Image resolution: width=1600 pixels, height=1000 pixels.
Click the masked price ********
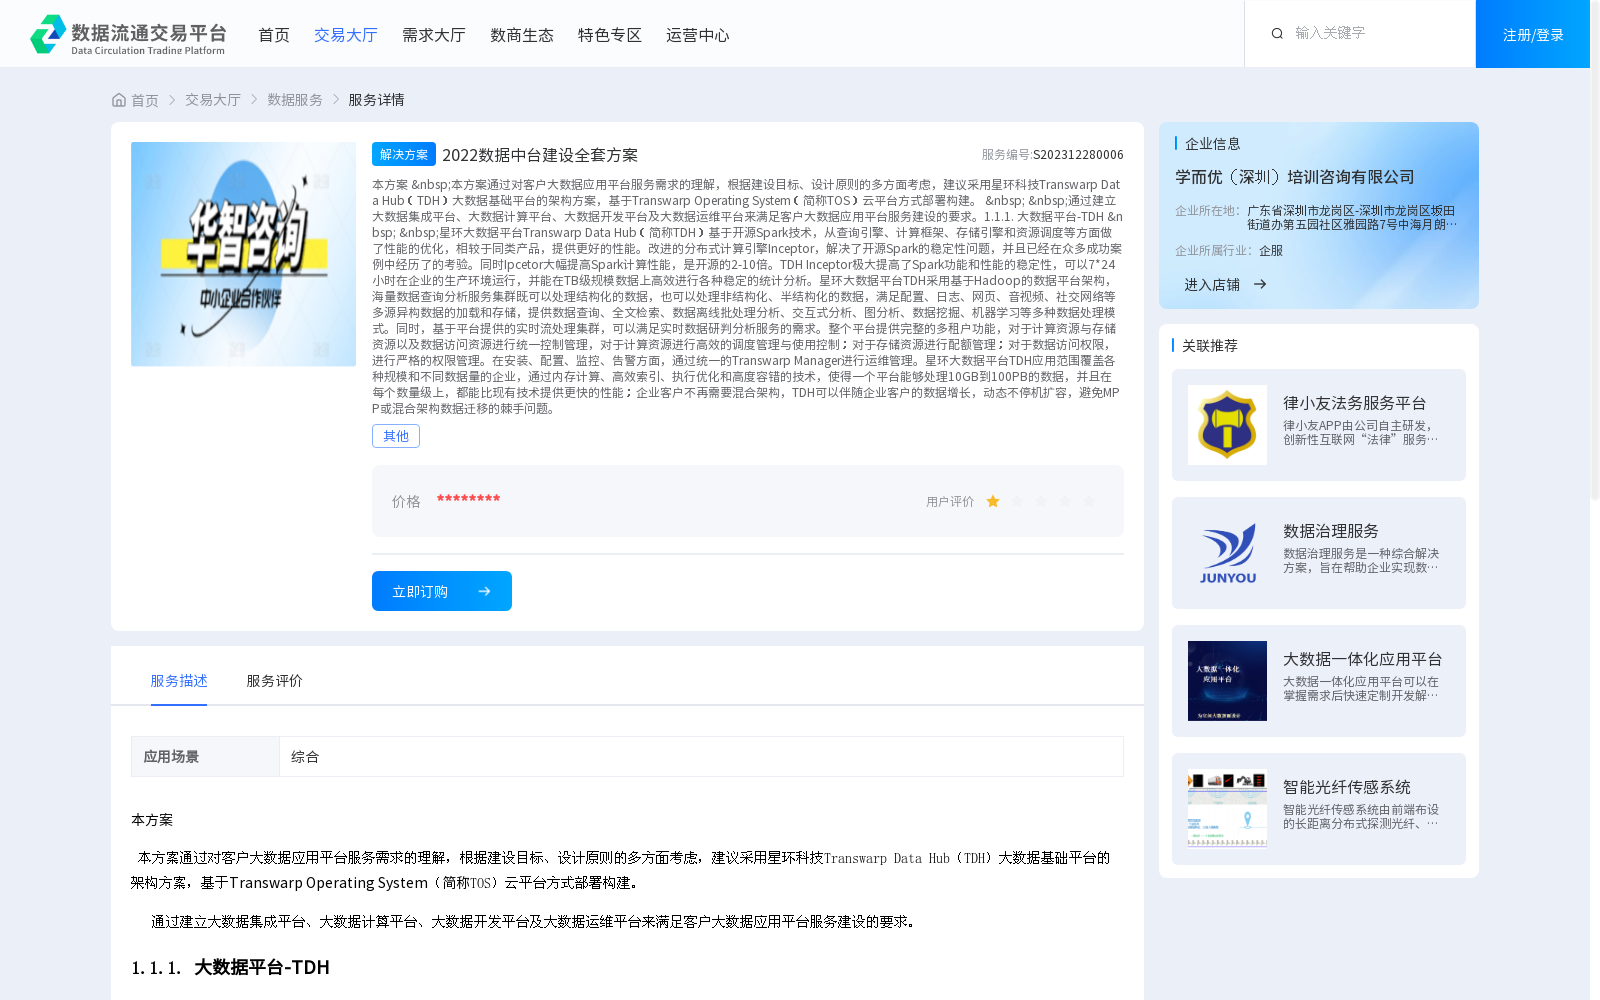468,500
